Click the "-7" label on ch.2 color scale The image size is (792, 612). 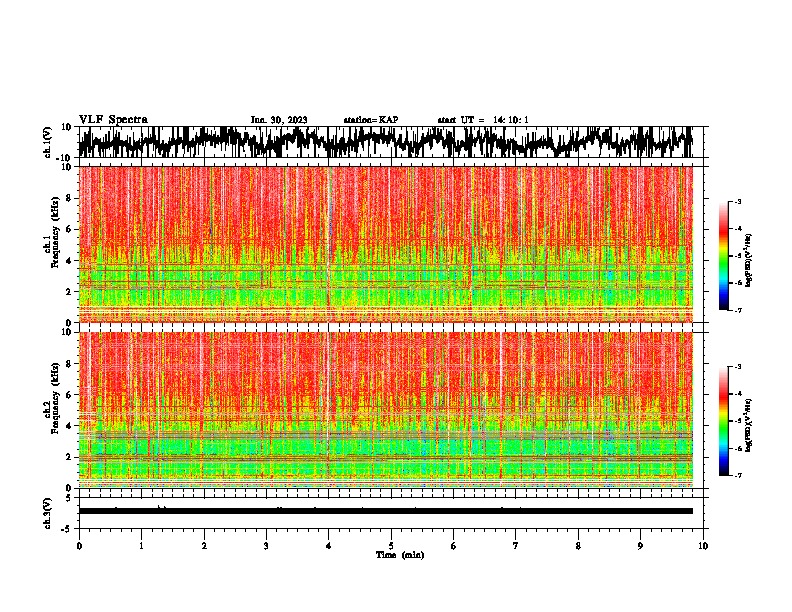pyautogui.click(x=737, y=476)
